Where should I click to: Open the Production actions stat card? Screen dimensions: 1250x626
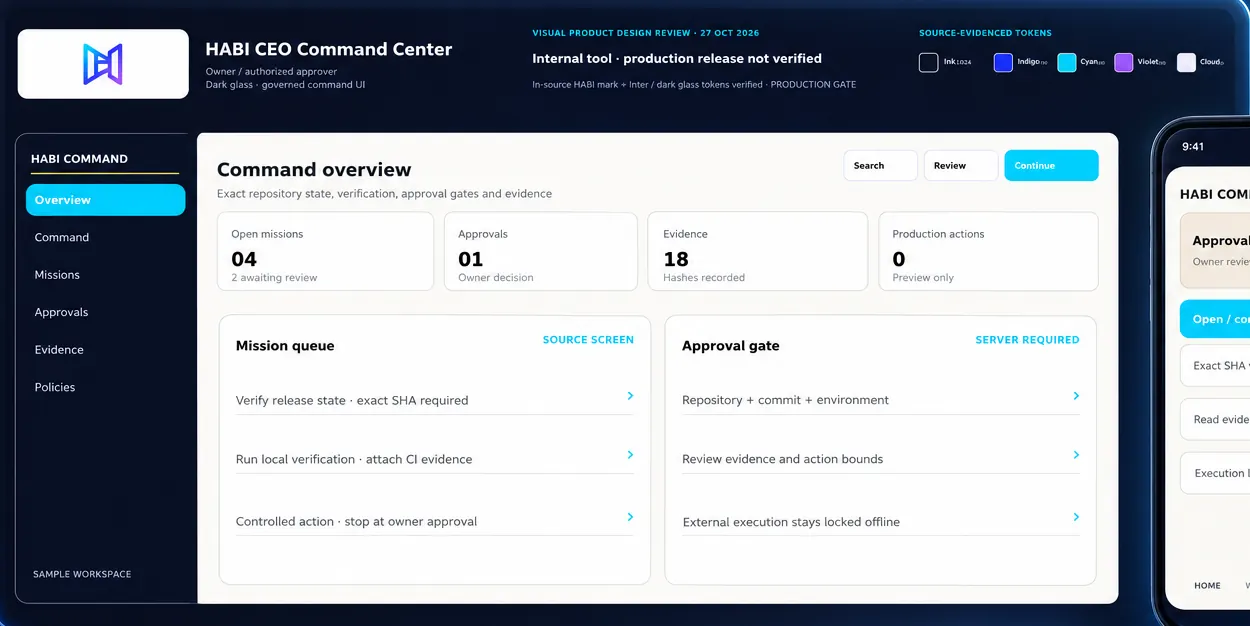coord(988,252)
